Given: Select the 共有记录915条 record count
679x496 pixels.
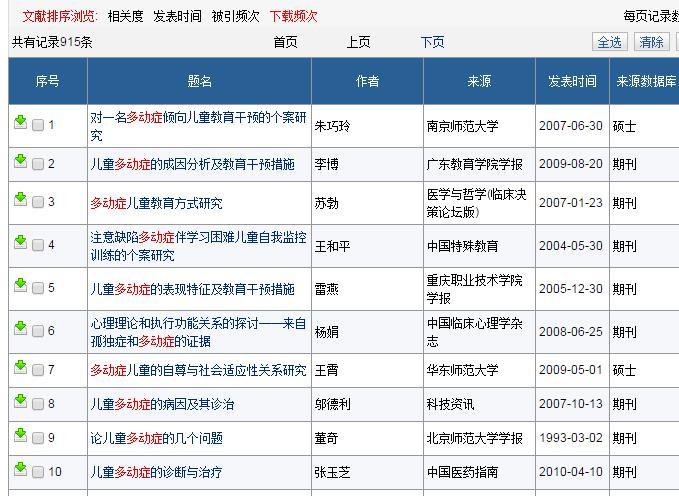Looking at the screenshot, I should [x=52, y=42].
